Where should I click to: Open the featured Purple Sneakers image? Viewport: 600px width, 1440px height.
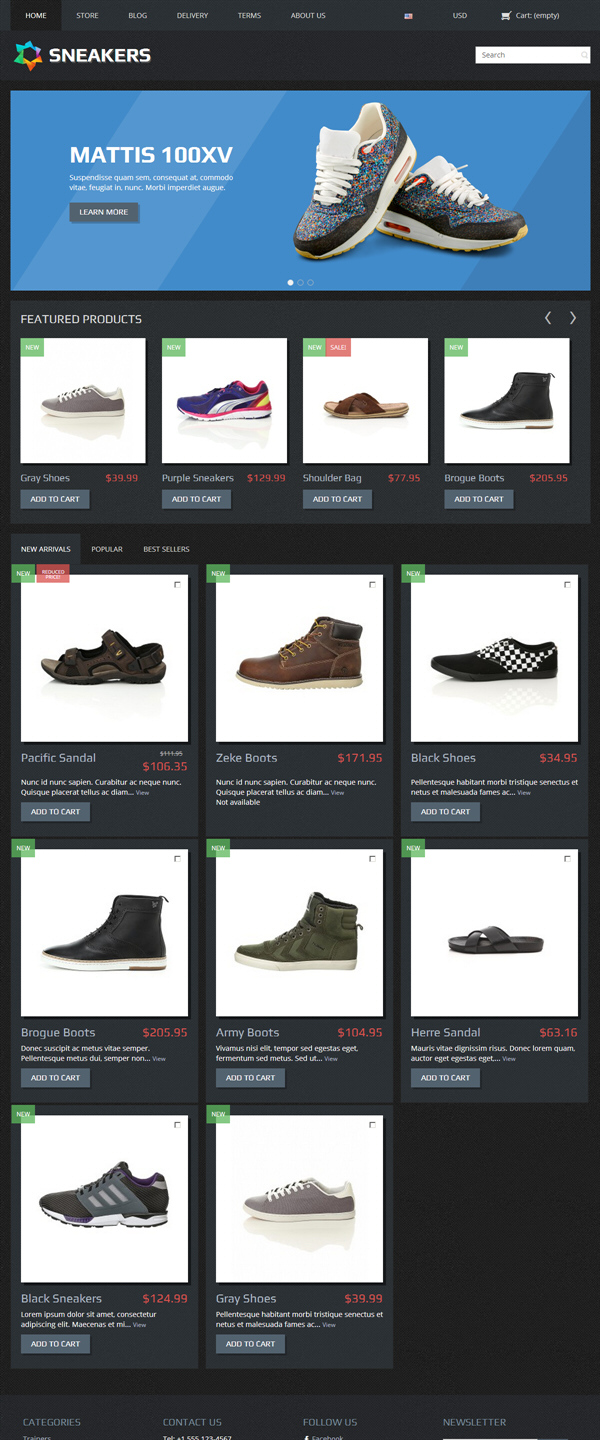click(224, 401)
